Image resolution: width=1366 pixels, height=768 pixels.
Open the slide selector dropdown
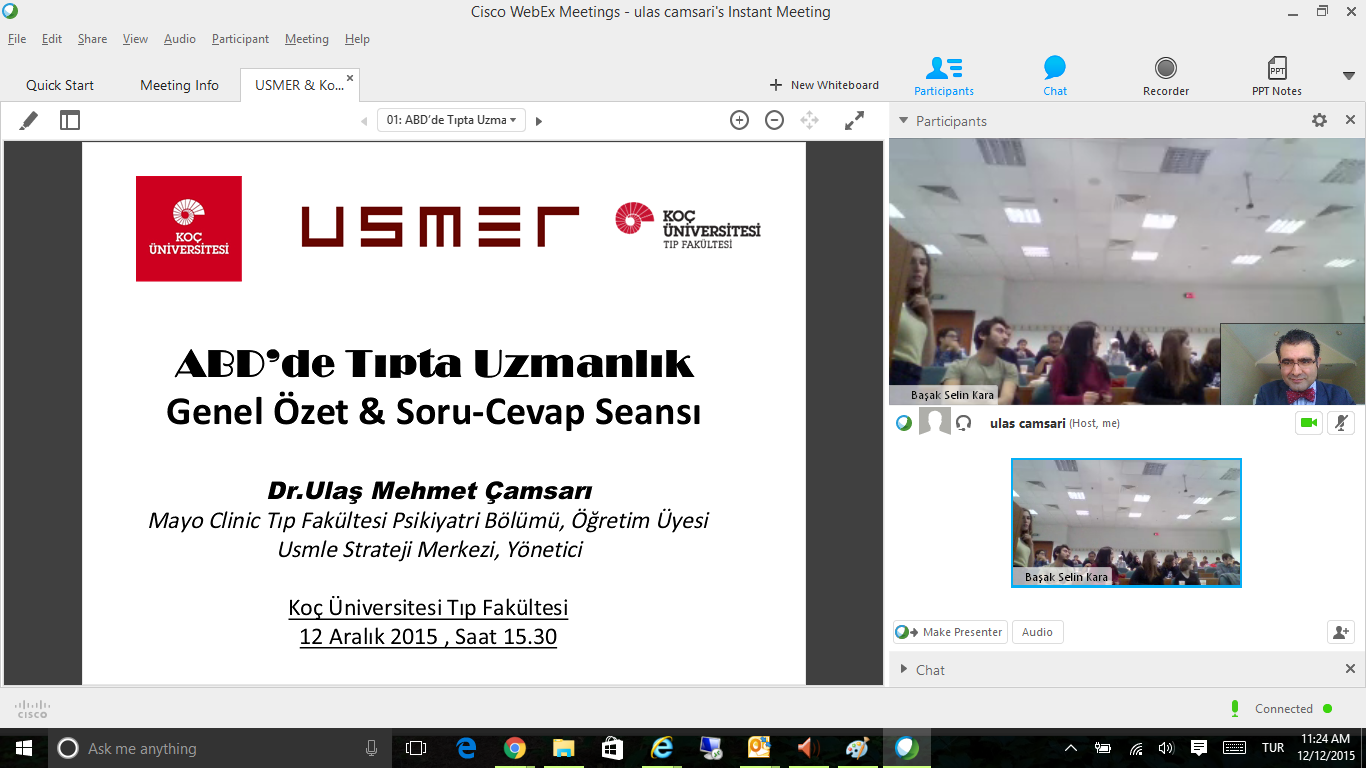pyautogui.click(x=451, y=120)
